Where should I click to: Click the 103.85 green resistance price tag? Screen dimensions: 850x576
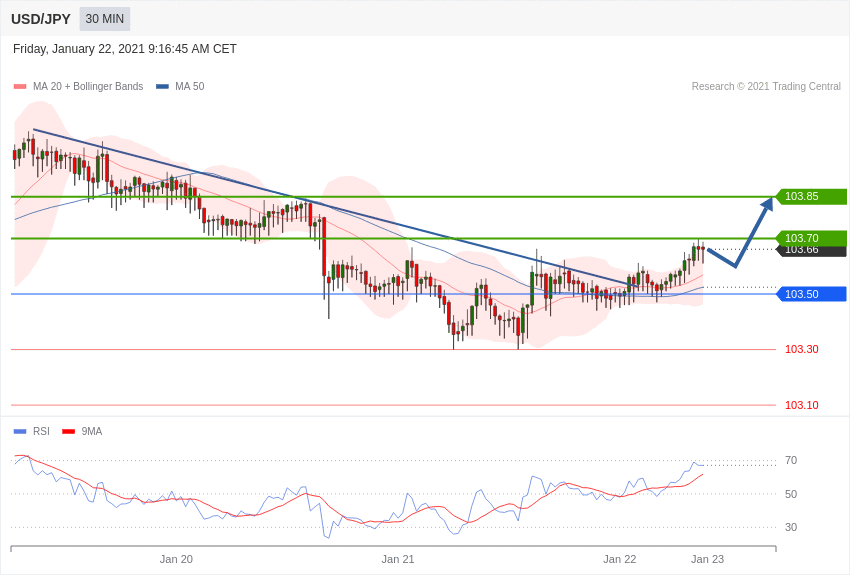[812, 197]
